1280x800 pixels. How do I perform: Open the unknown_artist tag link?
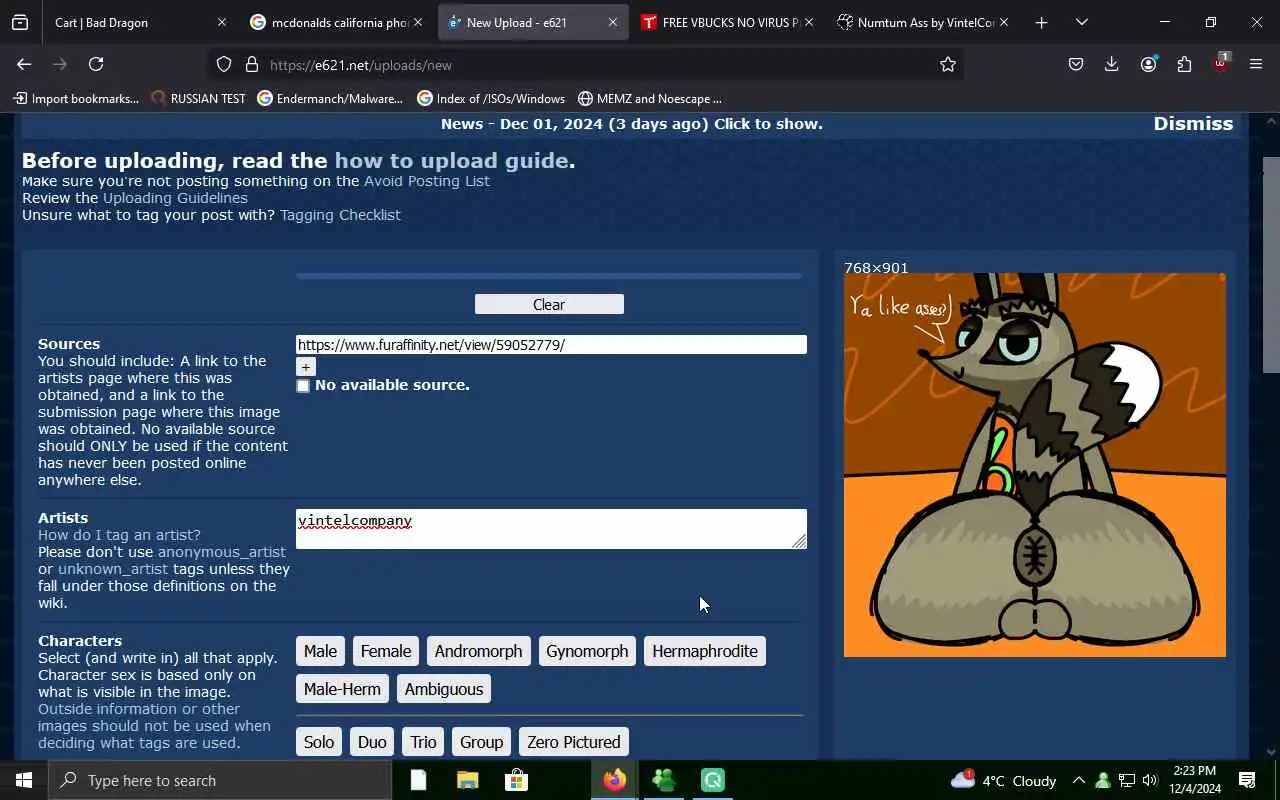pyautogui.click(x=113, y=569)
